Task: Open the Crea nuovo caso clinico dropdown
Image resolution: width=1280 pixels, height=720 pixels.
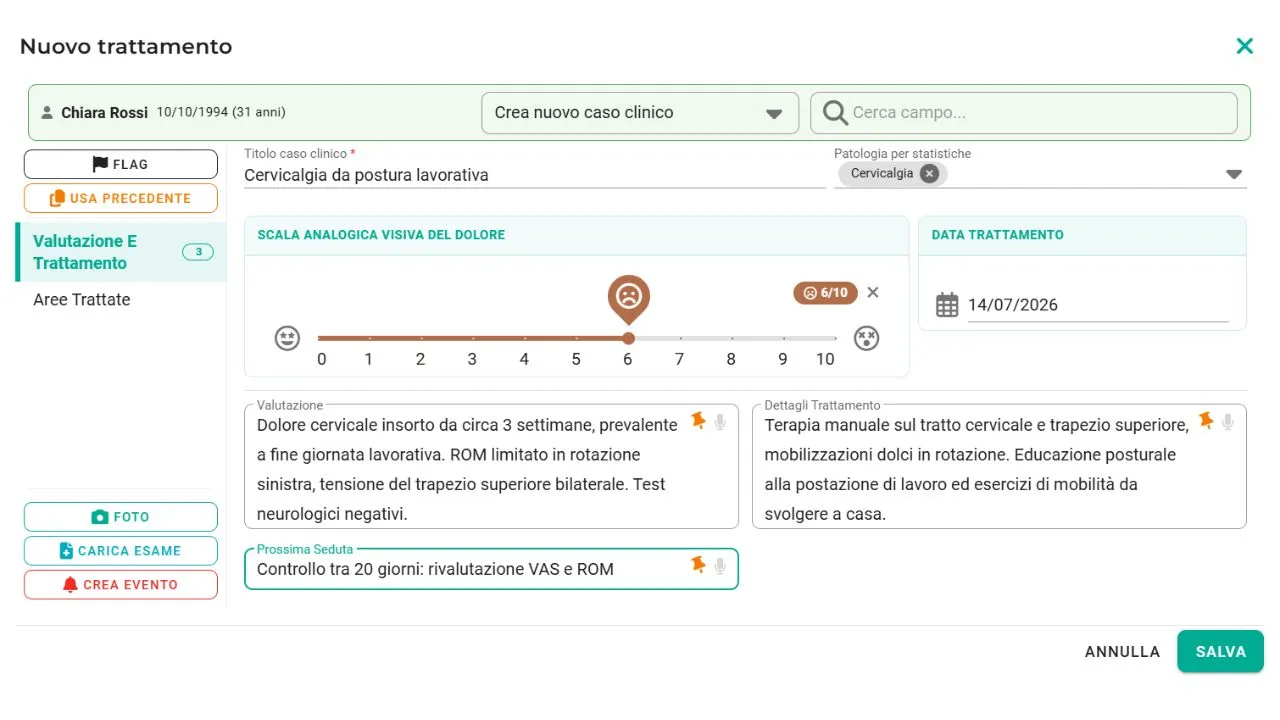Action: point(640,113)
